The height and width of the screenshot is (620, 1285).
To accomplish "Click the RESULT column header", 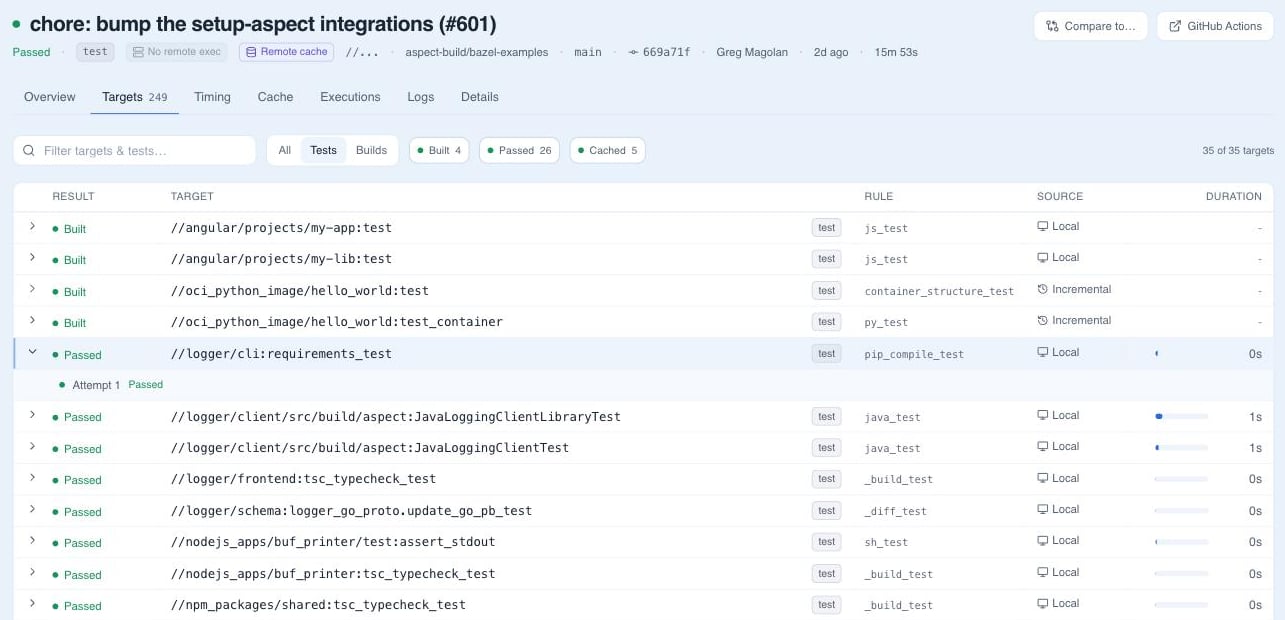I will point(73,196).
